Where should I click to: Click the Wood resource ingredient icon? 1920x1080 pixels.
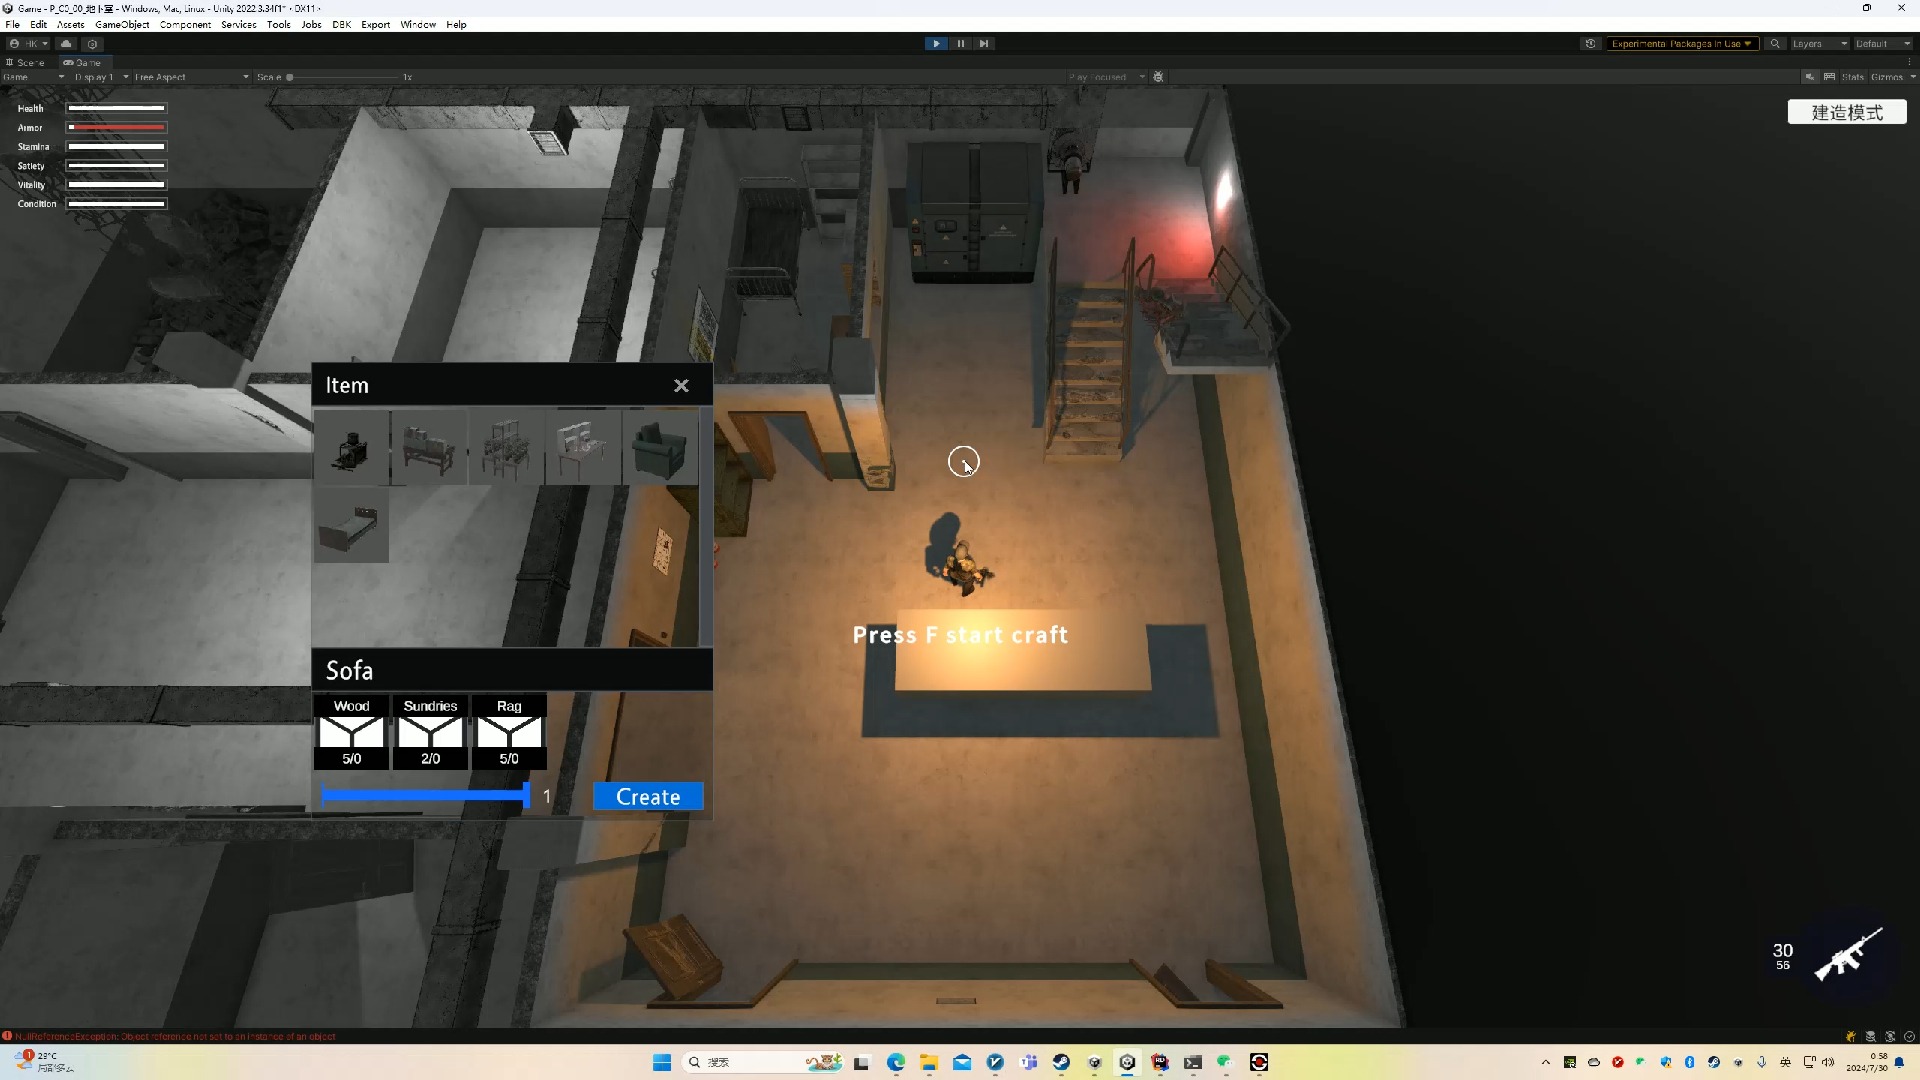click(x=351, y=732)
